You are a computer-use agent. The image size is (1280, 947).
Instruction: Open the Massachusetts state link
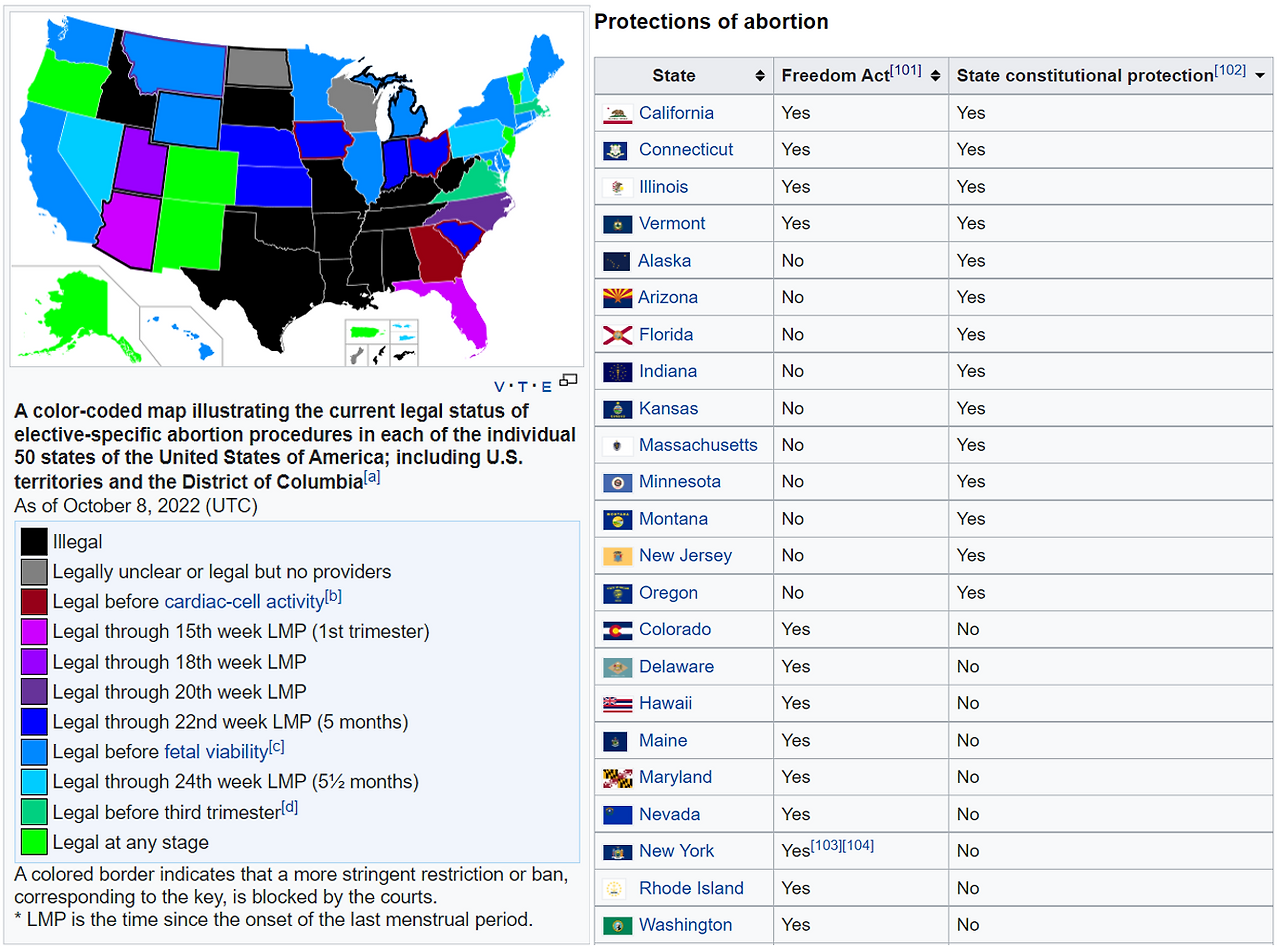coord(698,445)
